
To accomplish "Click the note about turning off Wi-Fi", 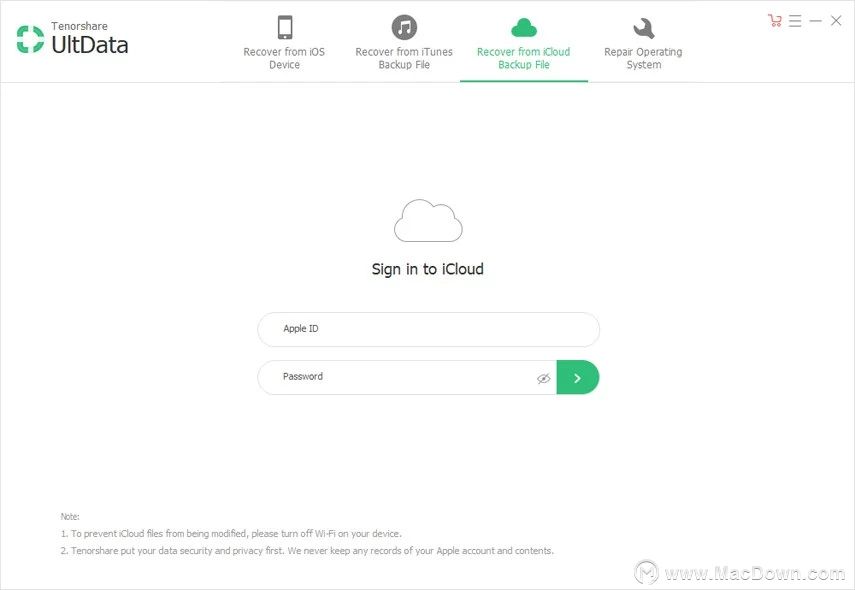I will [231, 533].
